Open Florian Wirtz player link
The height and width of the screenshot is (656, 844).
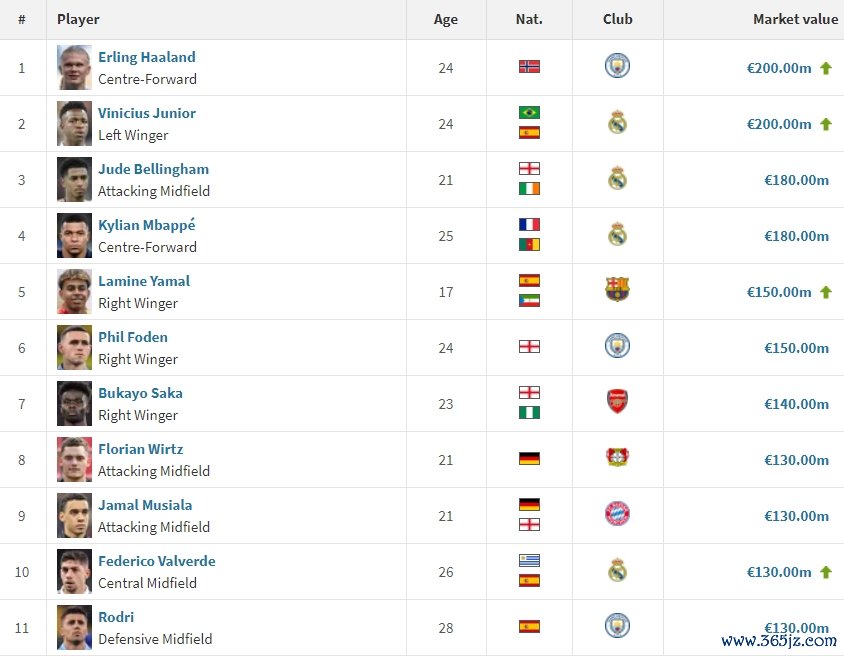(140, 449)
